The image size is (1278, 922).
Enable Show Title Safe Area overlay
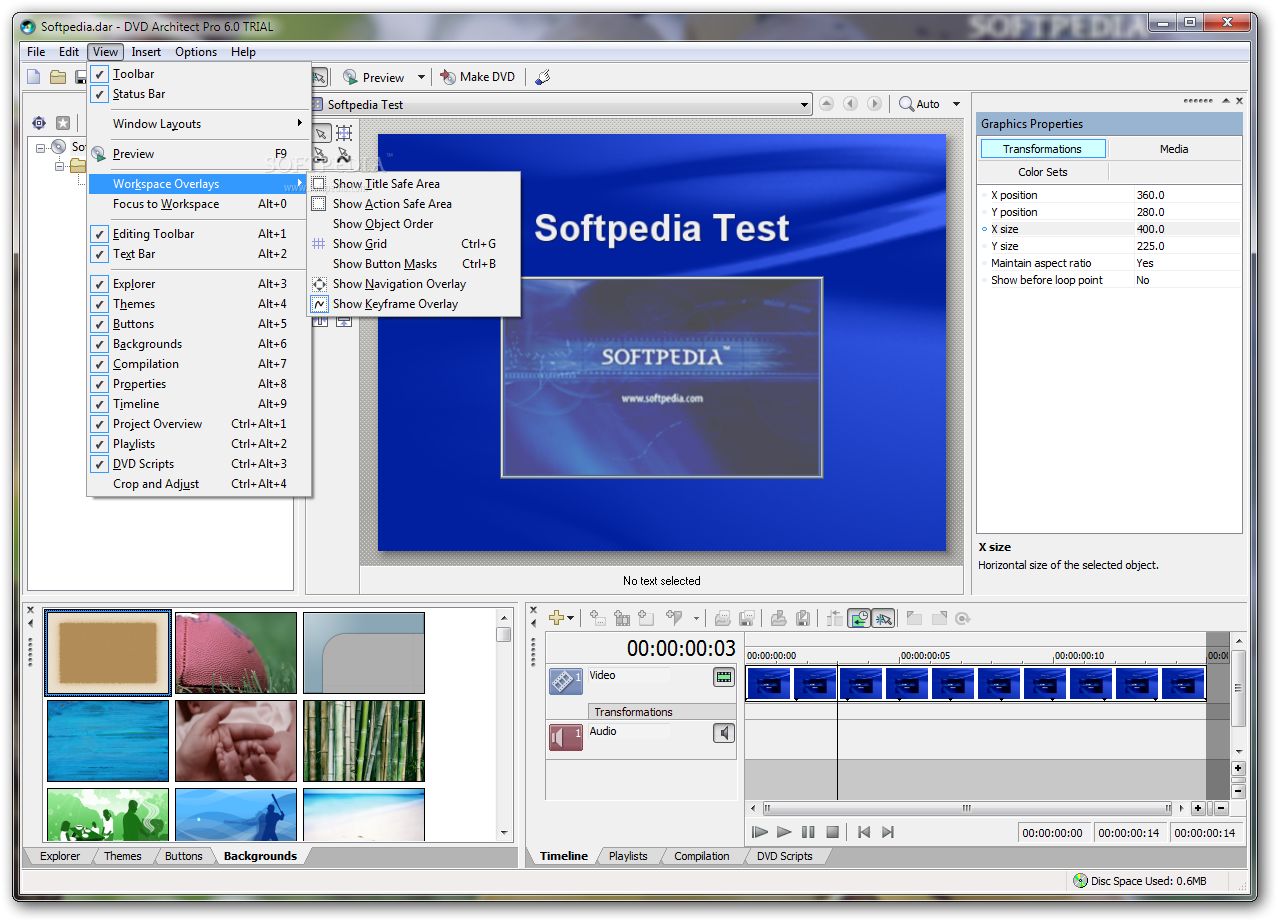click(414, 184)
